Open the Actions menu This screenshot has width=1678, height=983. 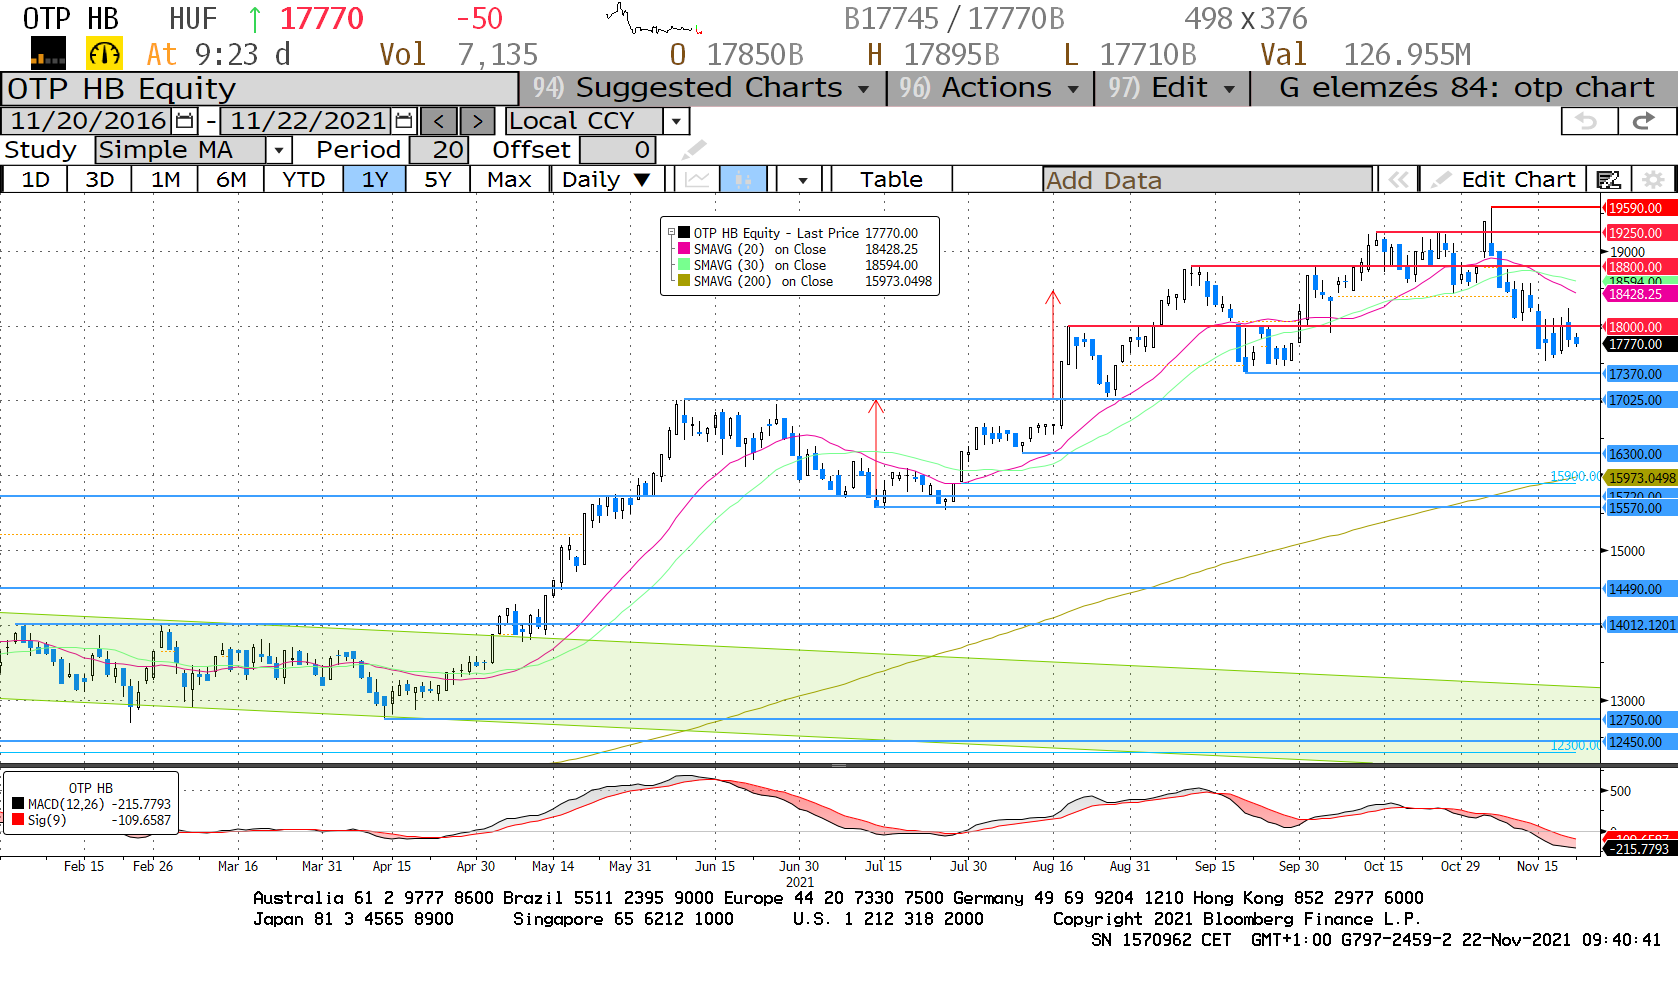point(990,88)
